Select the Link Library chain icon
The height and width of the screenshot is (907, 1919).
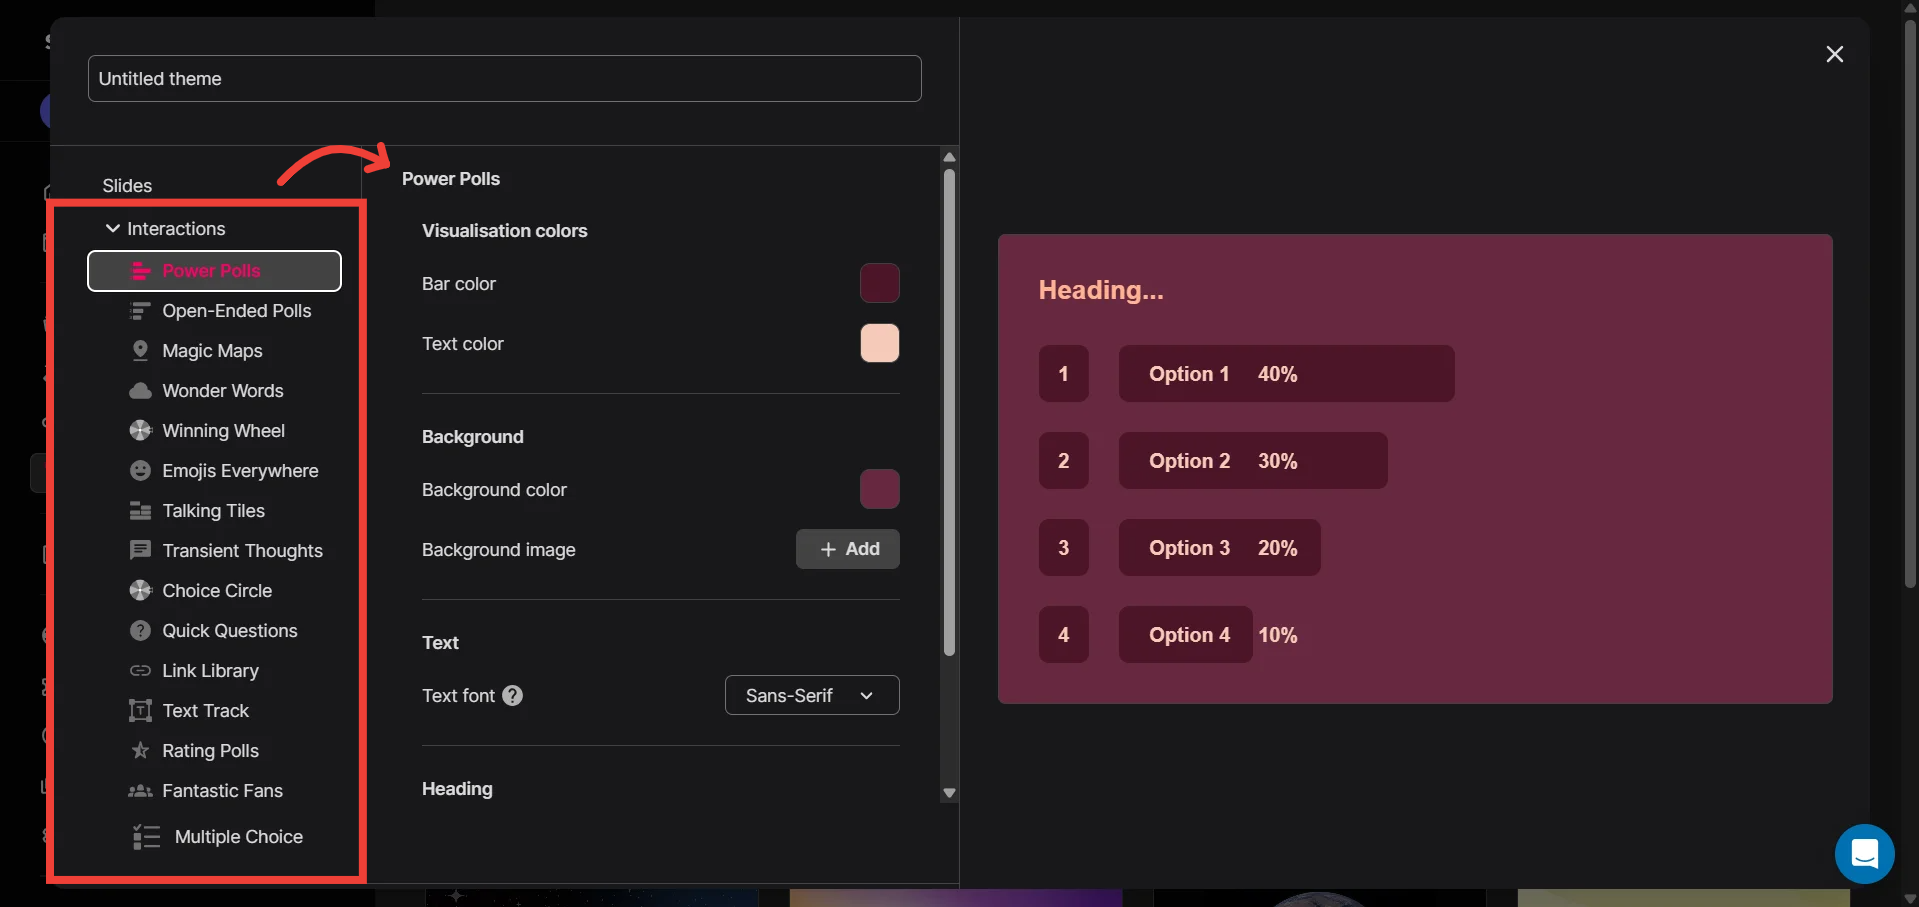140,671
